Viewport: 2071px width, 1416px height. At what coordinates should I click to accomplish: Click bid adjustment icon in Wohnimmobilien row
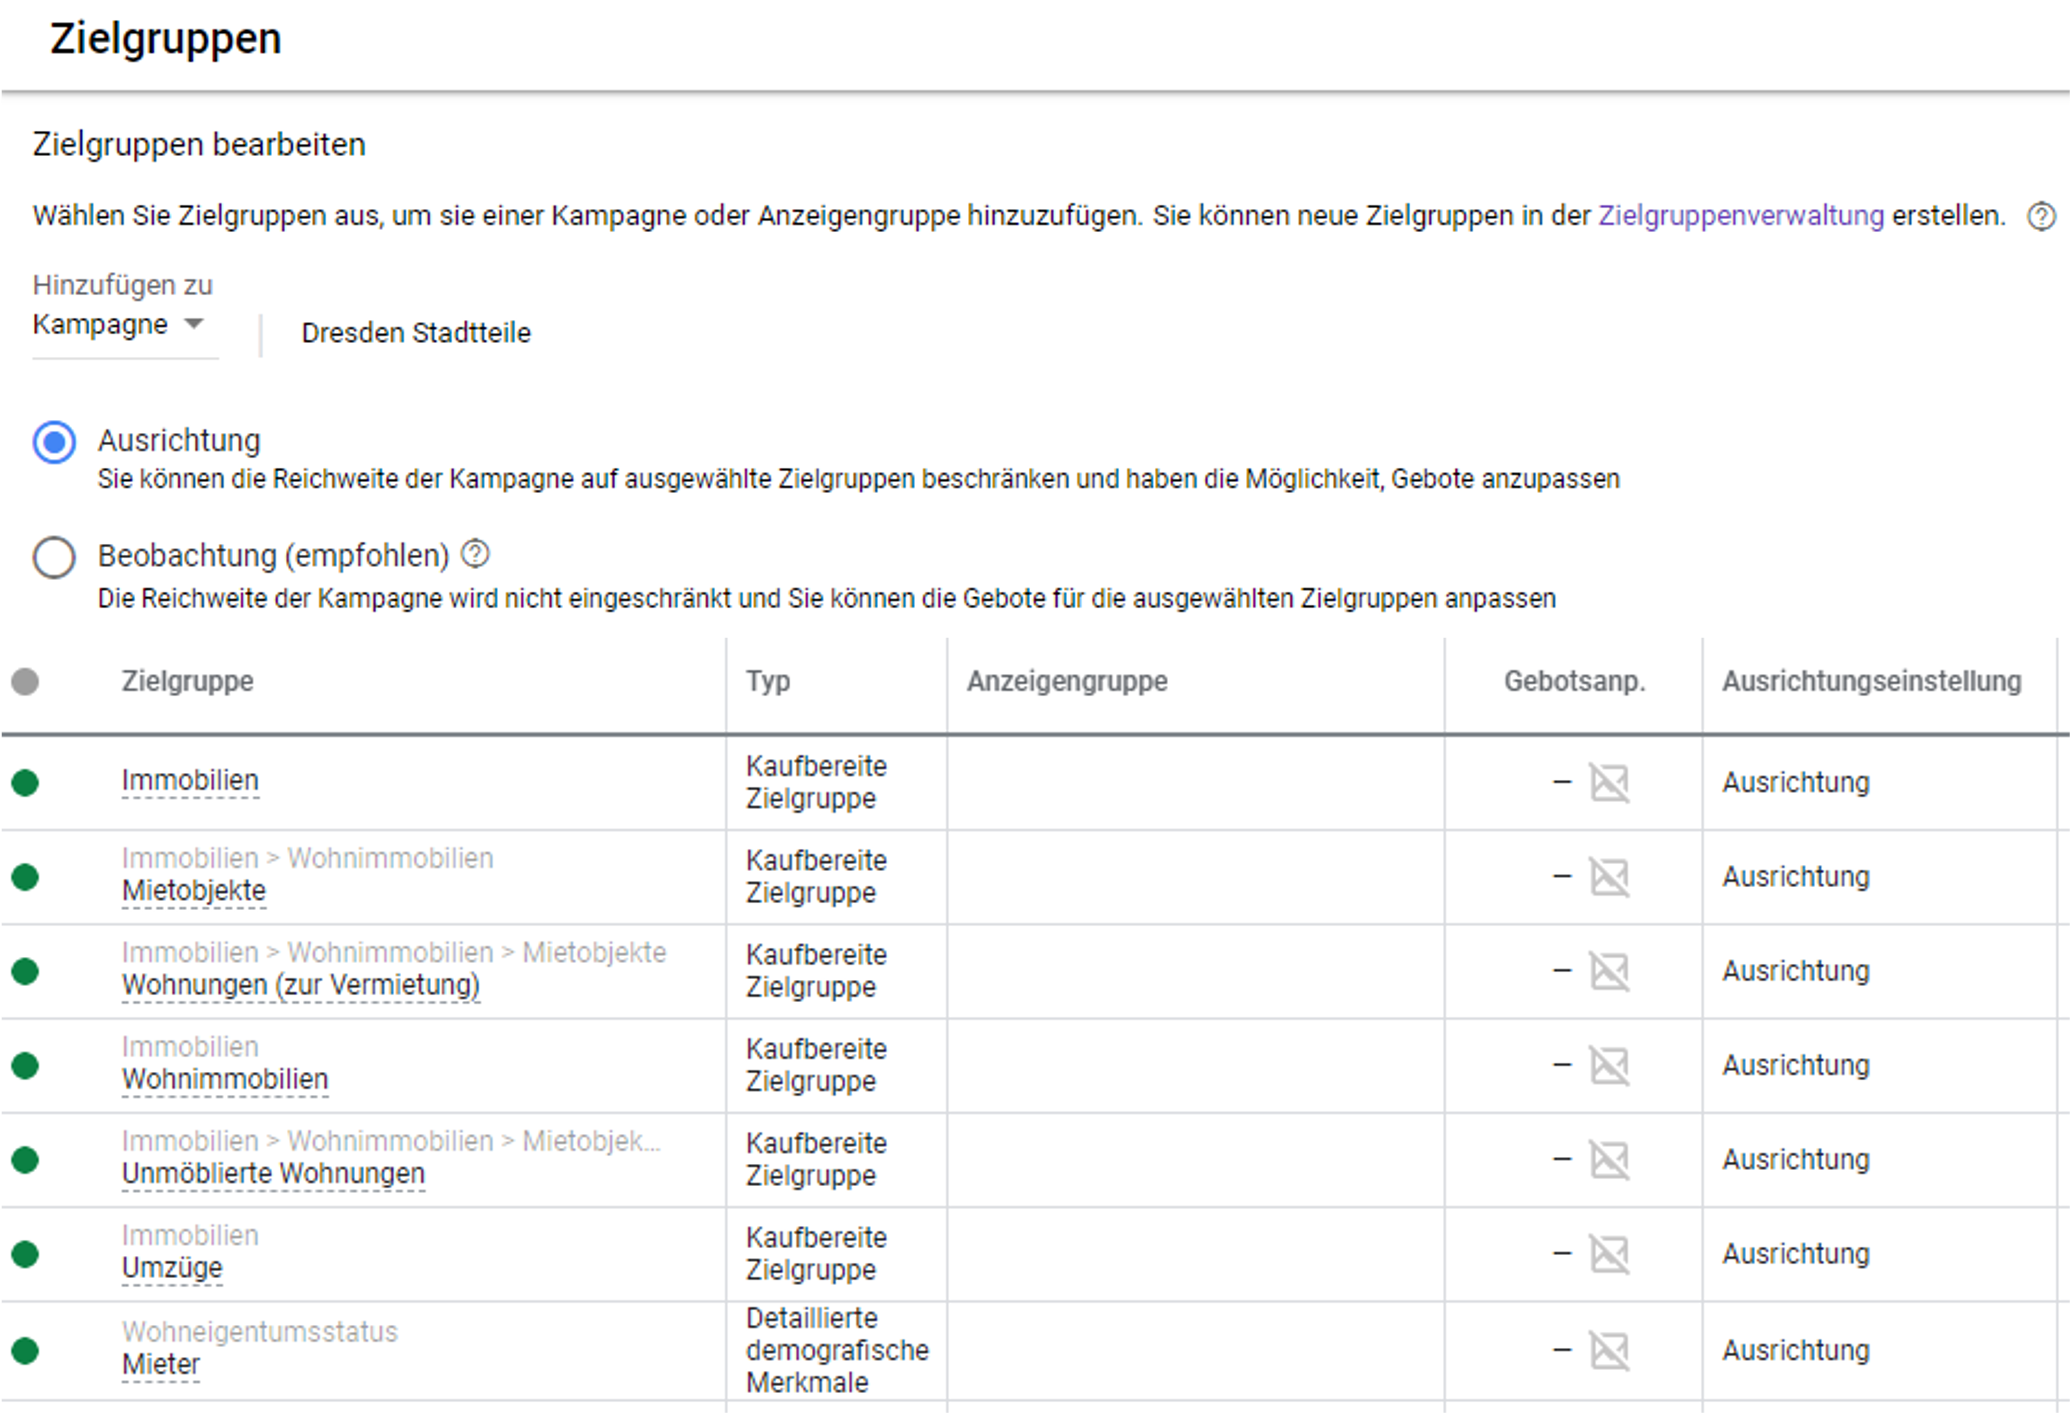pos(1609,1066)
